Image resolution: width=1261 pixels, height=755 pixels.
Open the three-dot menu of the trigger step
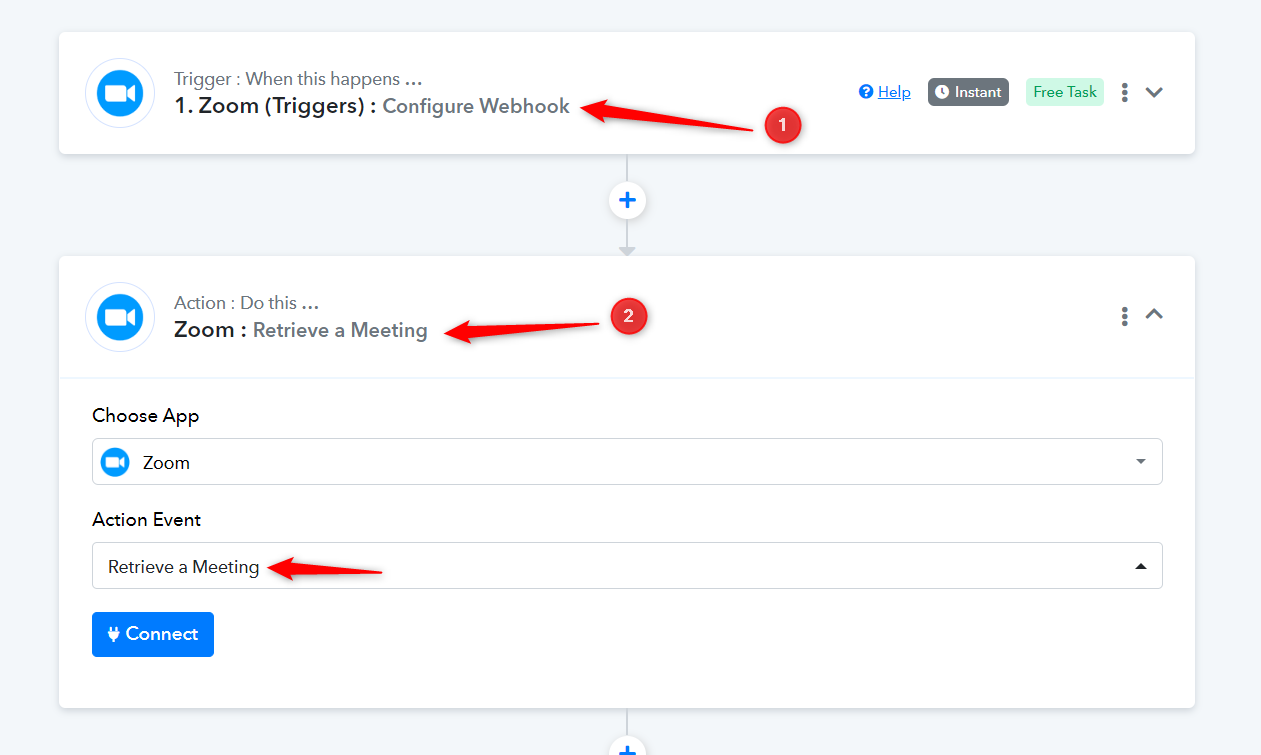1125,92
